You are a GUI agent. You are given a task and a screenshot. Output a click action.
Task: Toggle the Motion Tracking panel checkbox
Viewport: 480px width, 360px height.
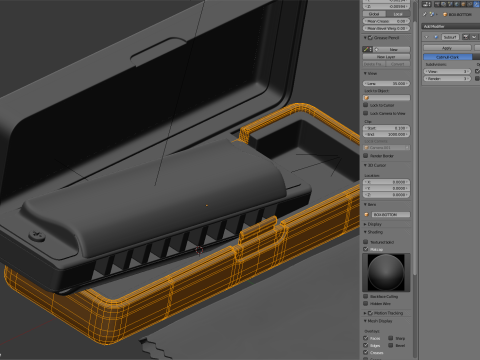tap(370, 313)
